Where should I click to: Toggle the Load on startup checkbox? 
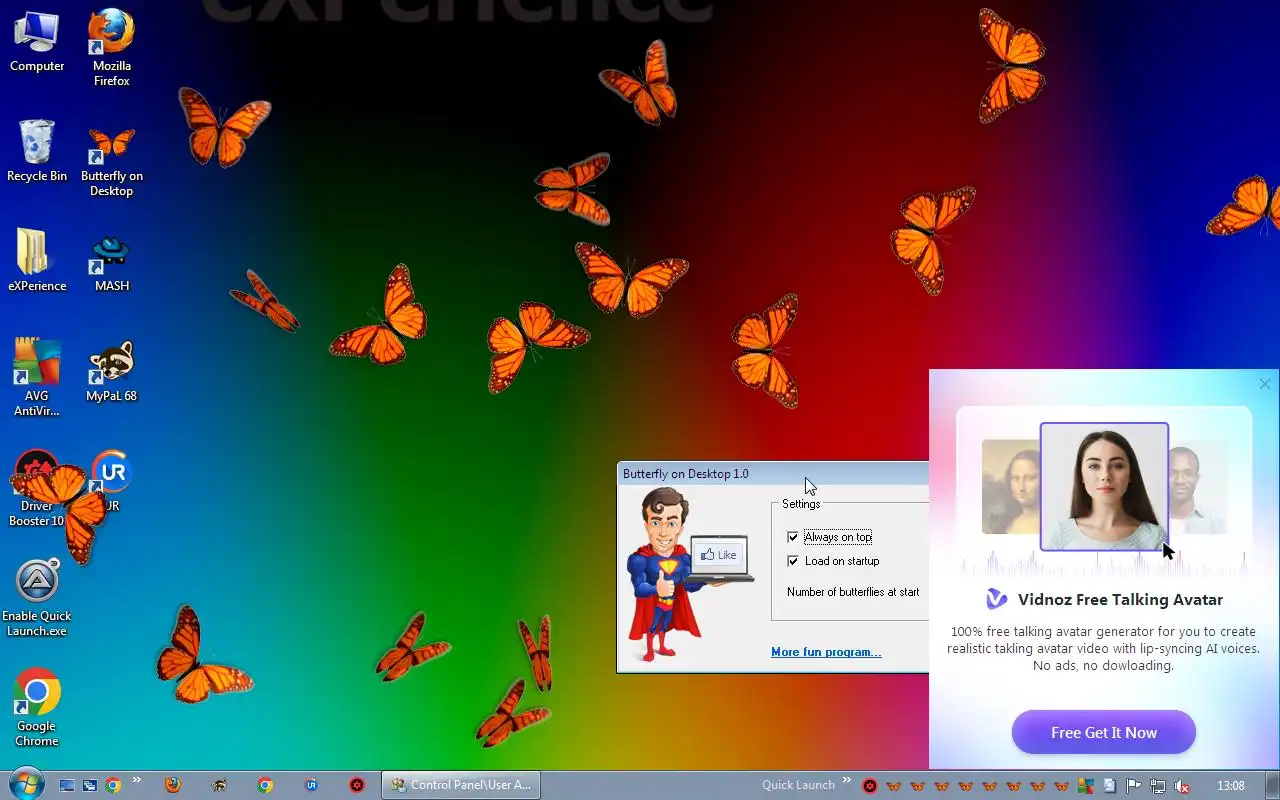(x=793, y=561)
